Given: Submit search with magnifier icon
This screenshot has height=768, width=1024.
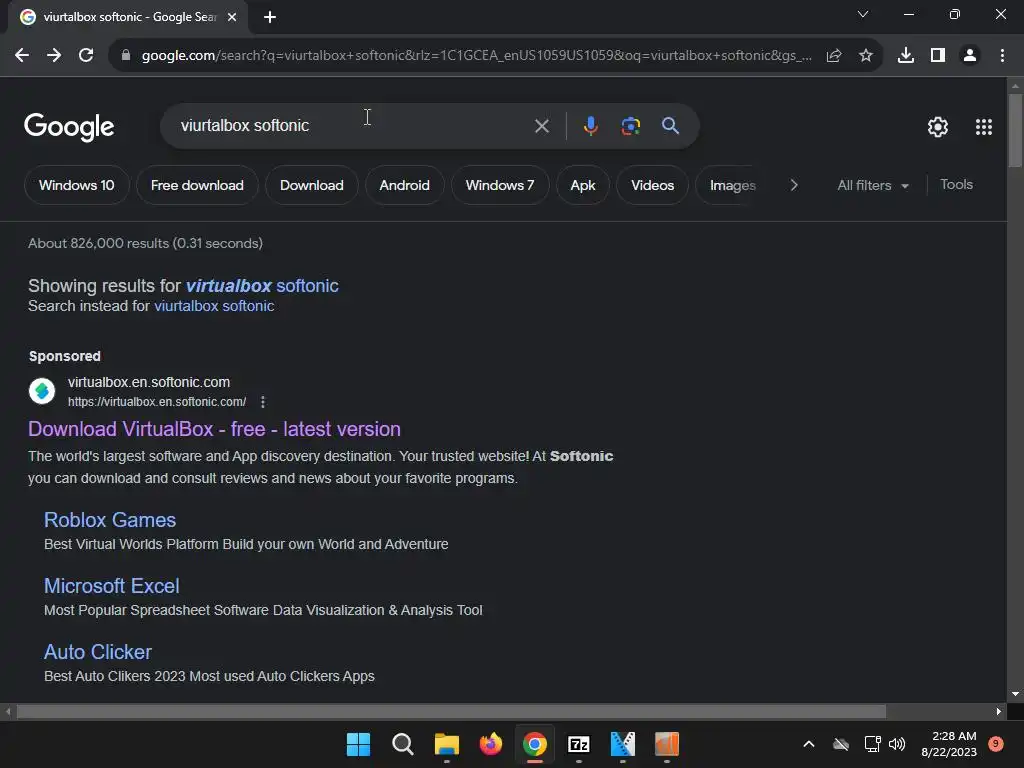Looking at the screenshot, I should coord(671,125).
